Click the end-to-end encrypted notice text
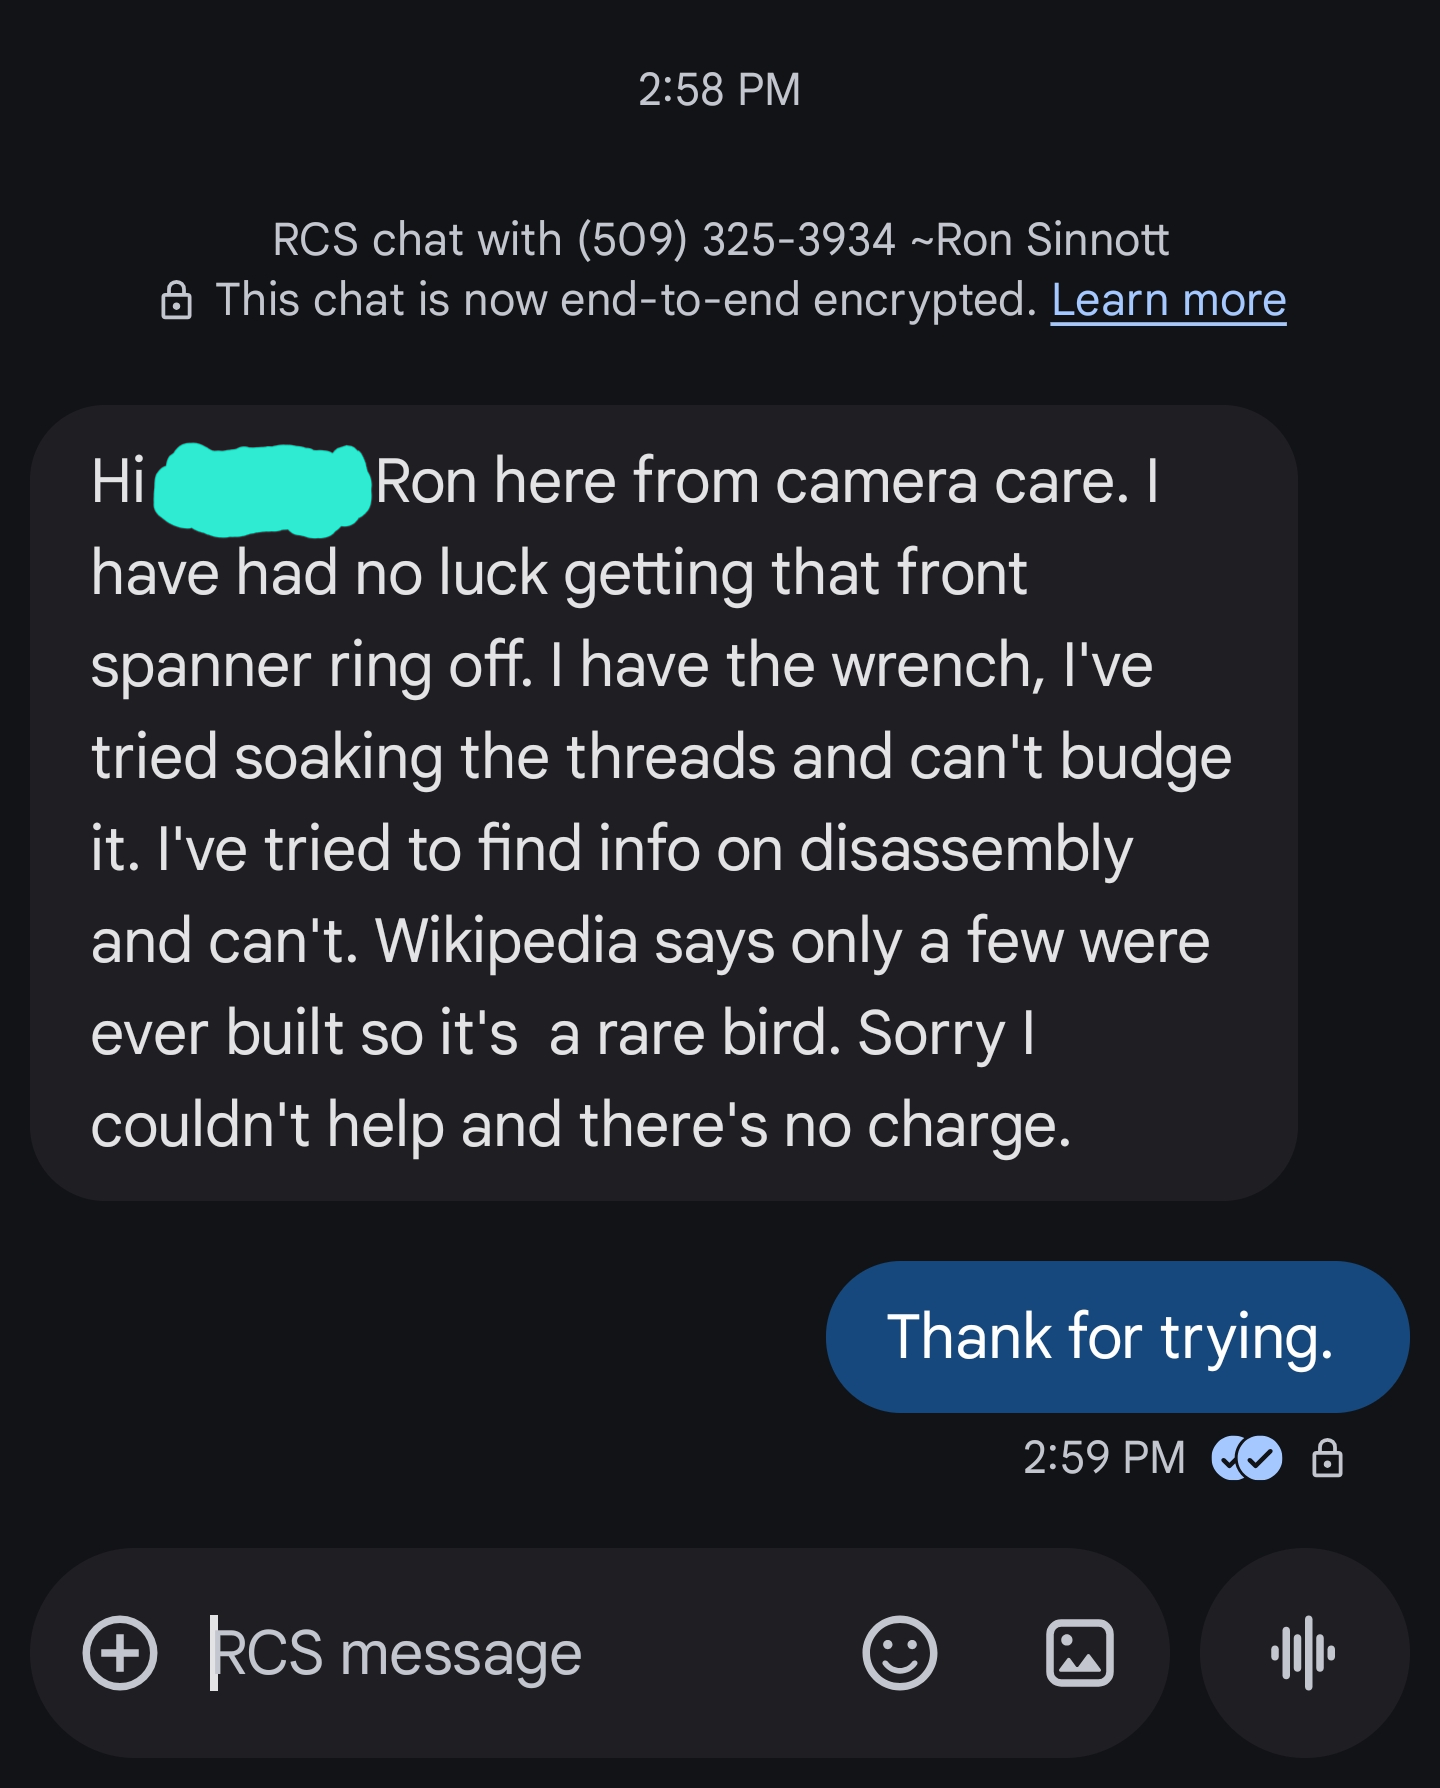Image resolution: width=1440 pixels, height=1788 pixels. click(626, 300)
